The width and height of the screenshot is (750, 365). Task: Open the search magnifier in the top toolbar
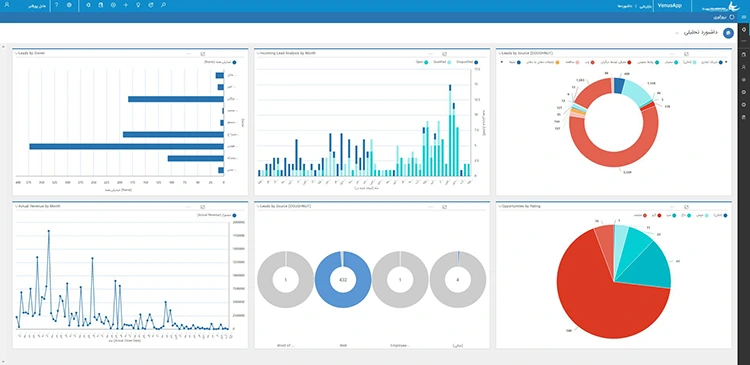pos(164,5)
